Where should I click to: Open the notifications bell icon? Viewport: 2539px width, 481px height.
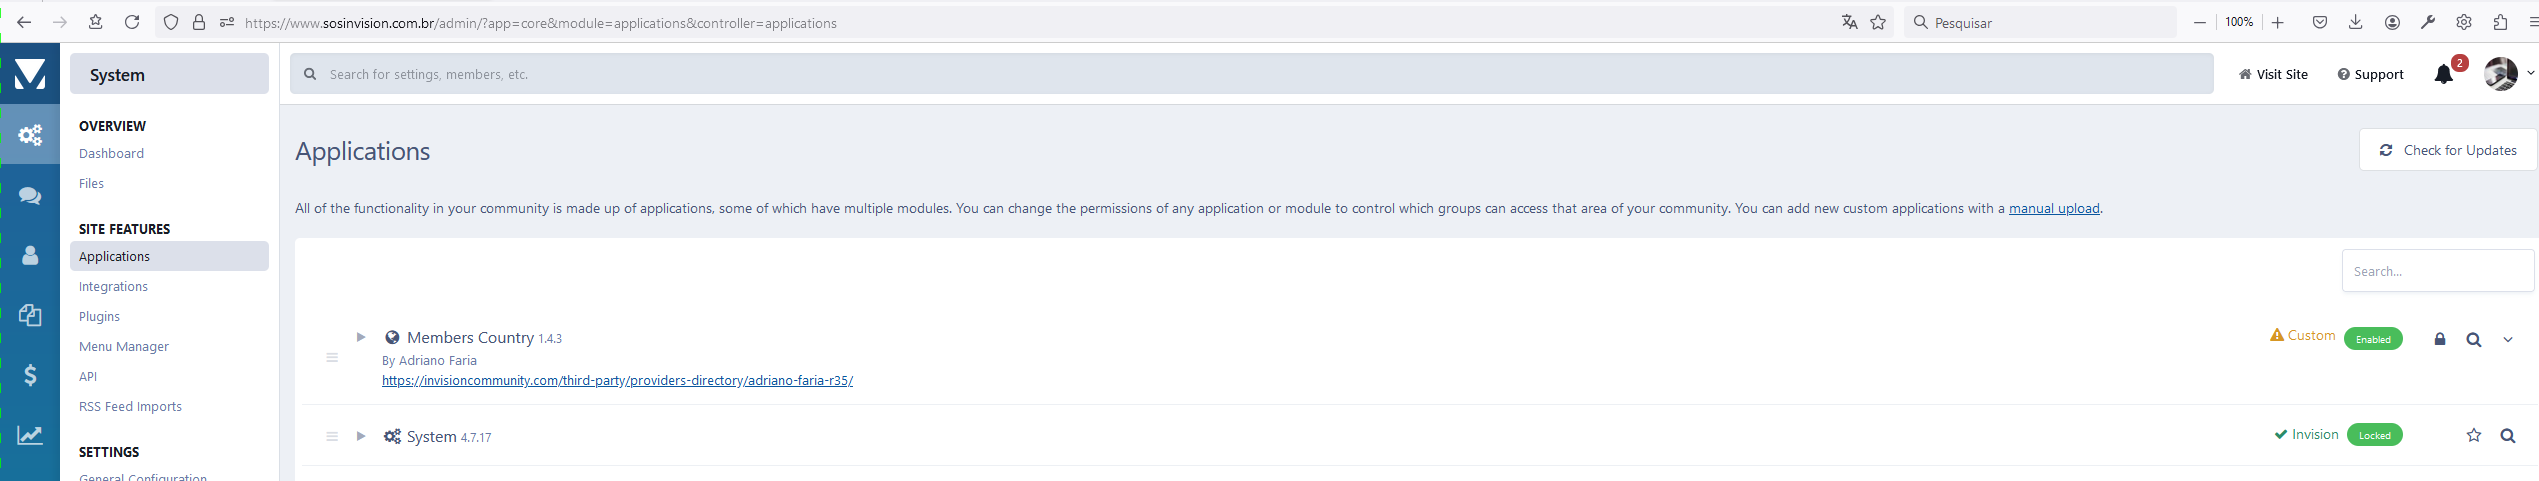pos(2444,74)
